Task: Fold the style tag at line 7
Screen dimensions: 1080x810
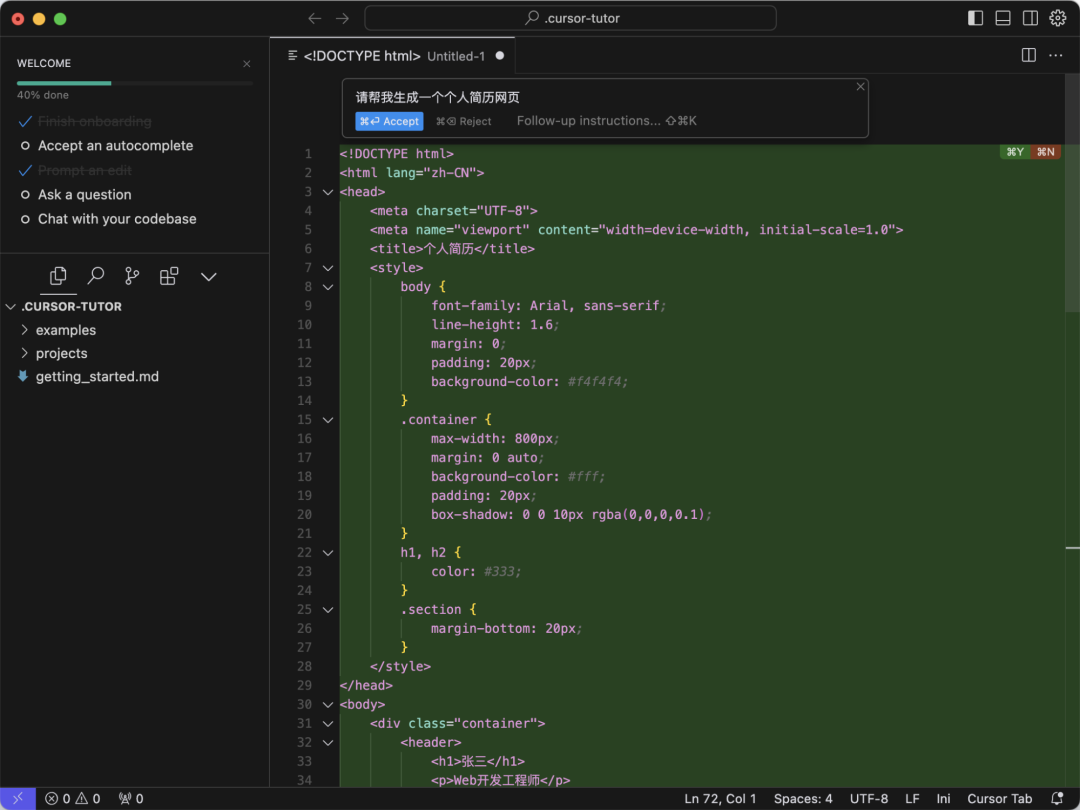Action: click(x=328, y=268)
